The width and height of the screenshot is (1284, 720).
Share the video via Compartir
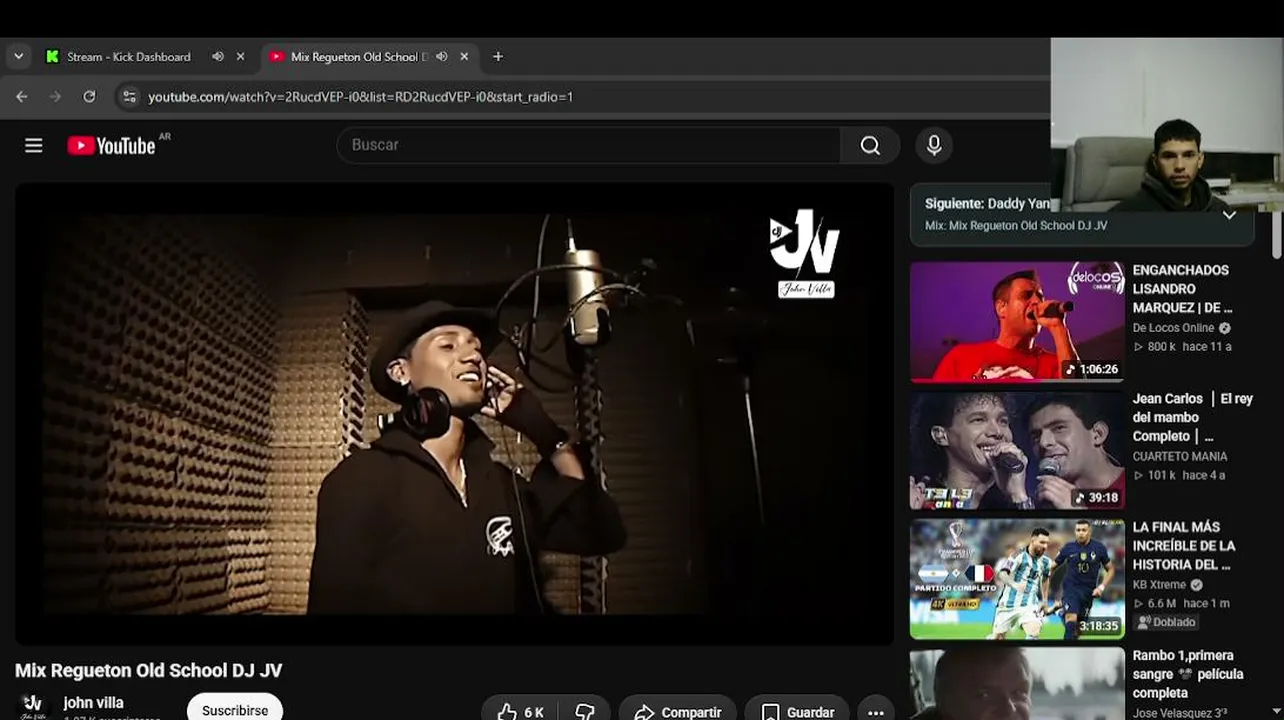click(x=677, y=710)
